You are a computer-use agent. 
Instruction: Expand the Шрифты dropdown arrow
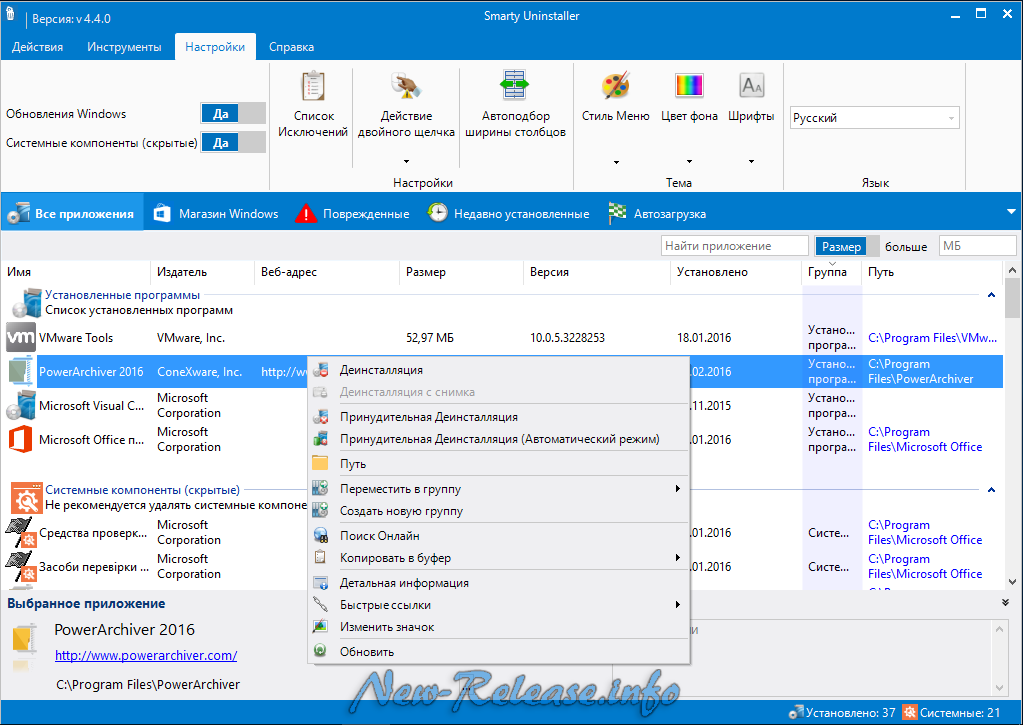(x=752, y=161)
